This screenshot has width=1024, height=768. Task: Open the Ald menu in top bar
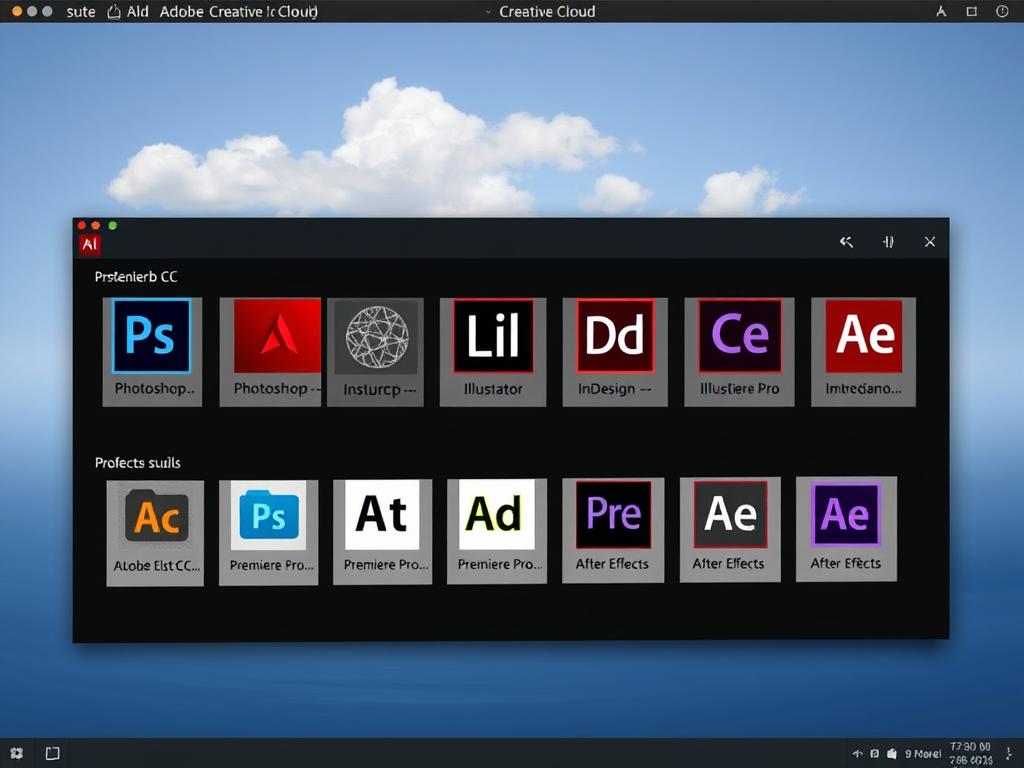138,12
